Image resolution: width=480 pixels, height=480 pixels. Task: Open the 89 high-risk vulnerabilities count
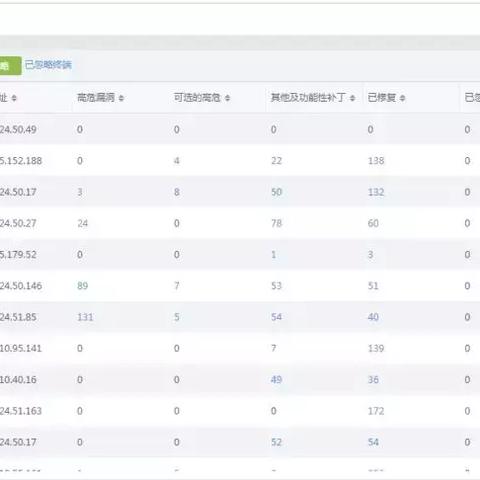(83, 286)
